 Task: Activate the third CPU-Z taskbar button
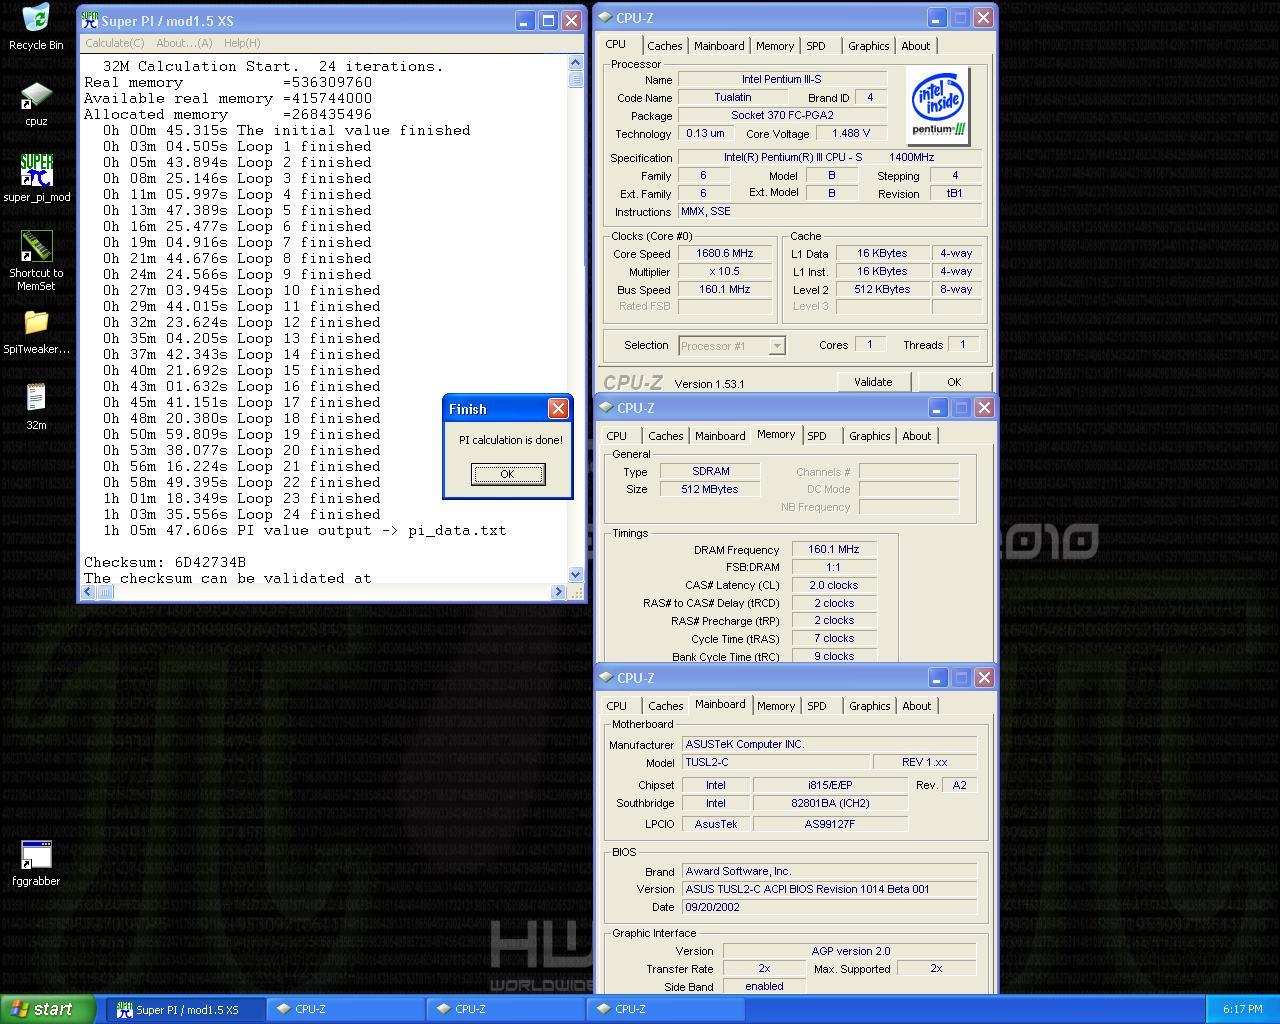(x=666, y=1010)
